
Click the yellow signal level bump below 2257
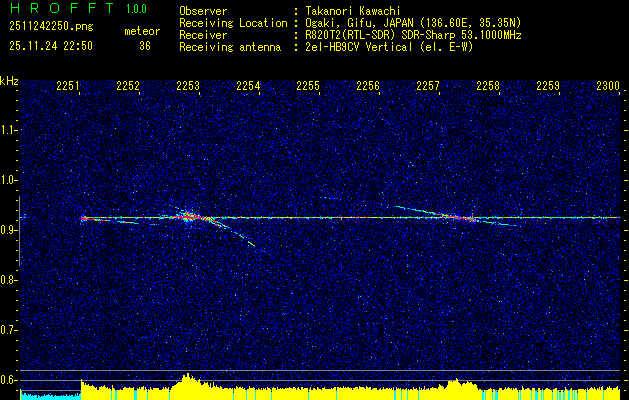tap(456, 387)
